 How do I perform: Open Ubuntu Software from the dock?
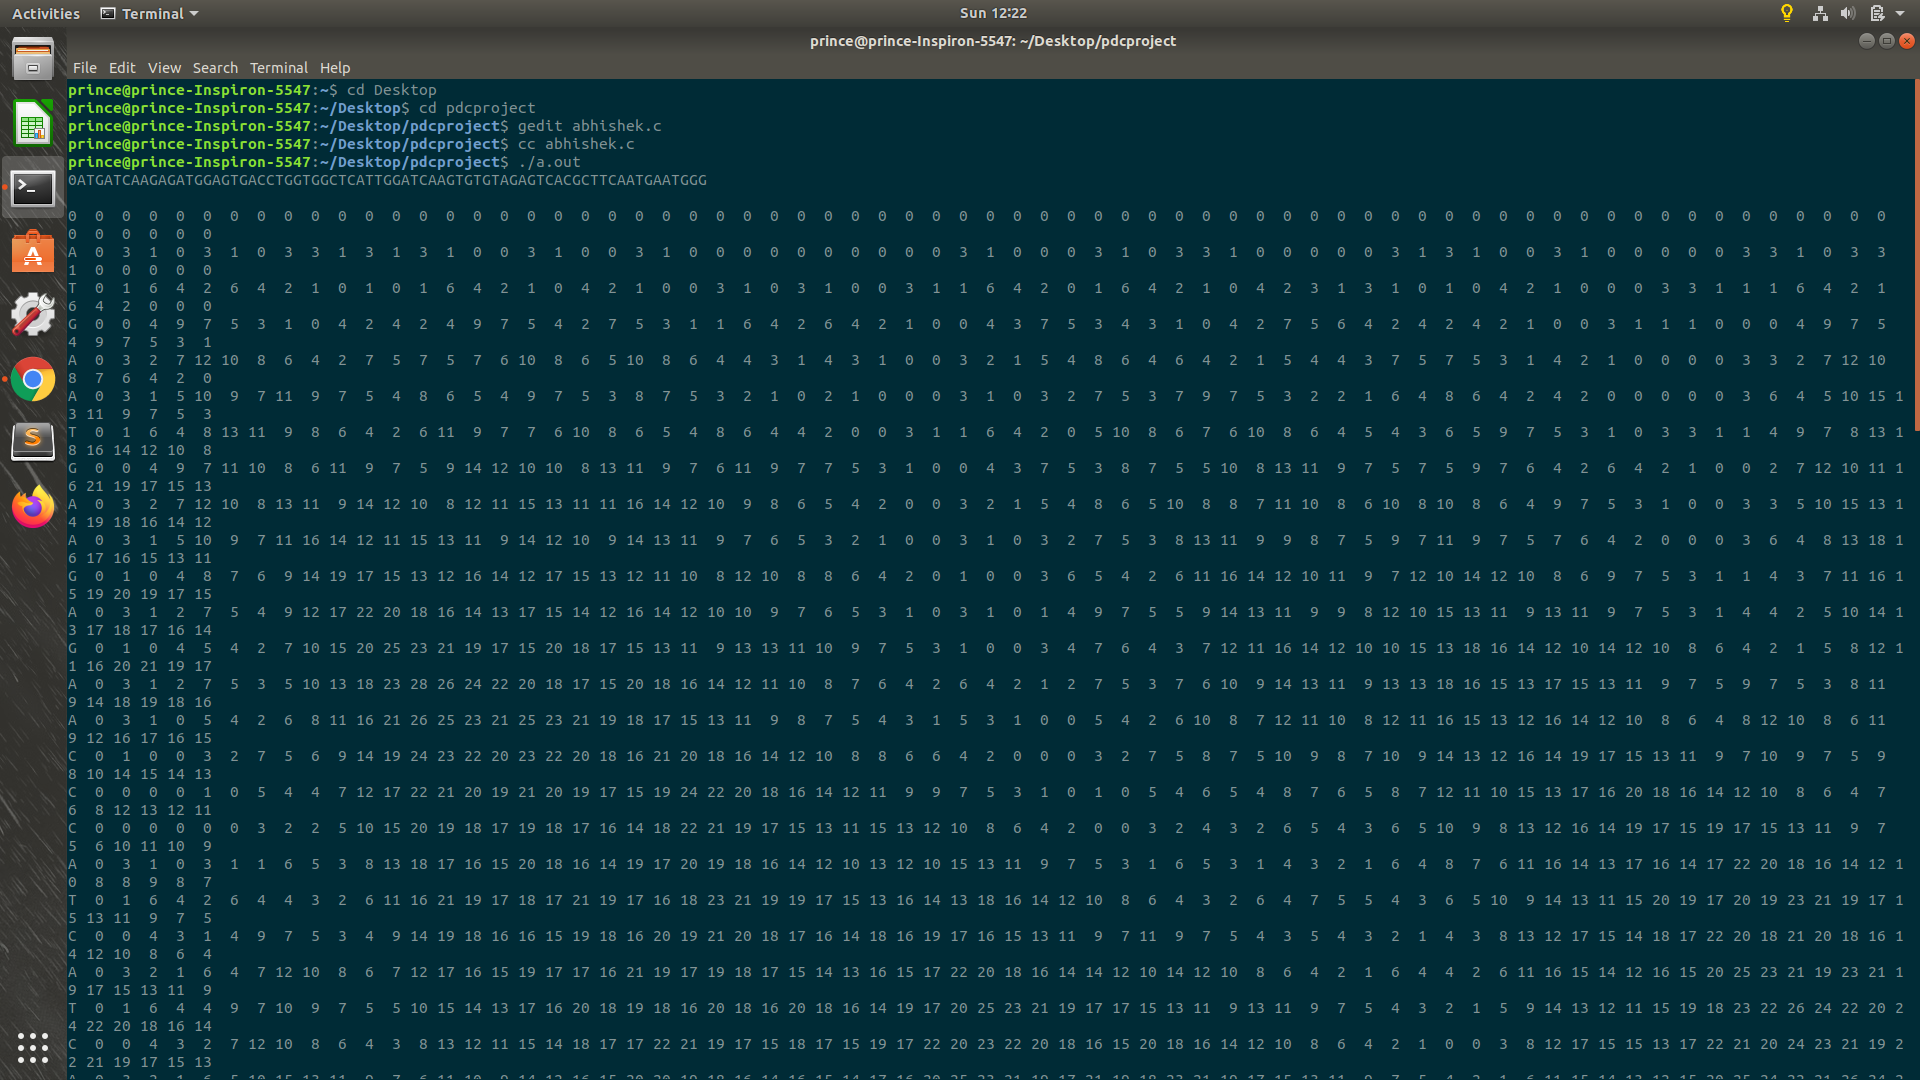coord(33,252)
